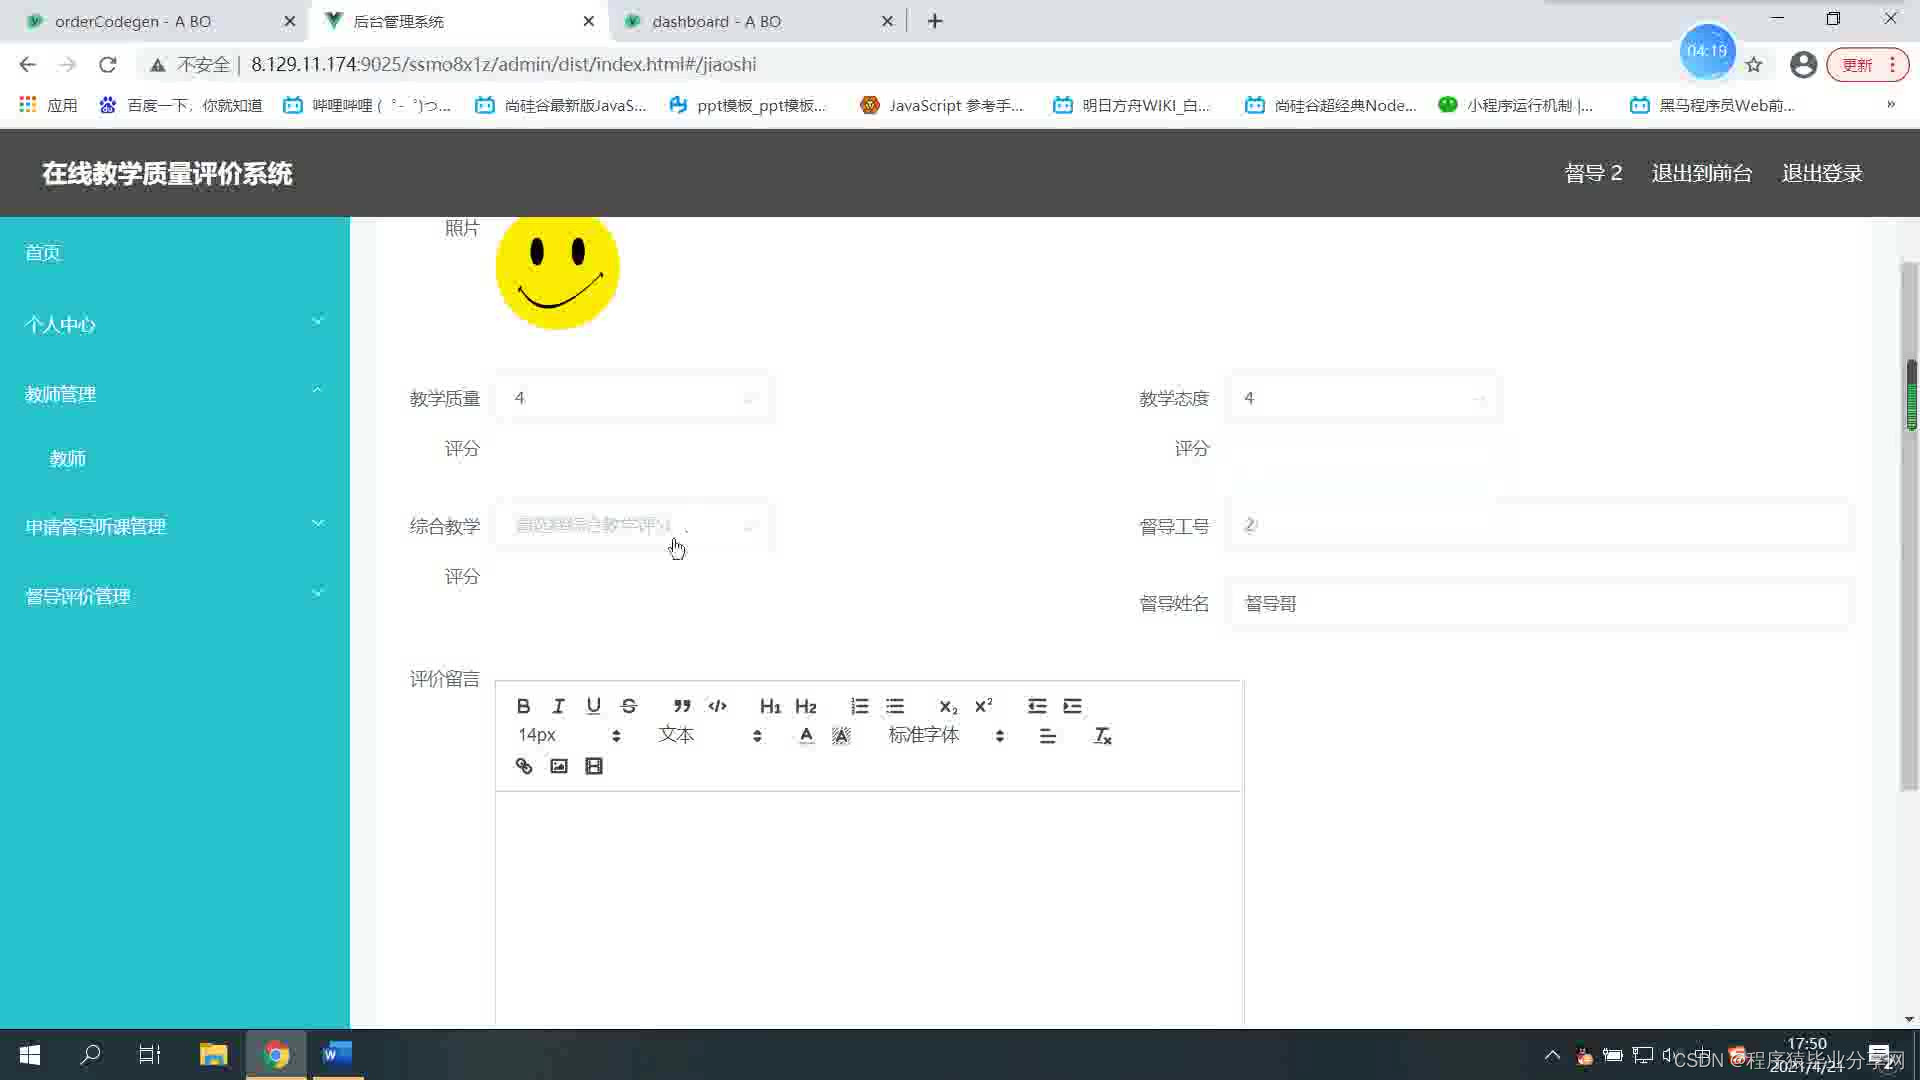The height and width of the screenshot is (1080, 1920).
Task: Toggle bold formatting in editor
Action: click(523, 706)
